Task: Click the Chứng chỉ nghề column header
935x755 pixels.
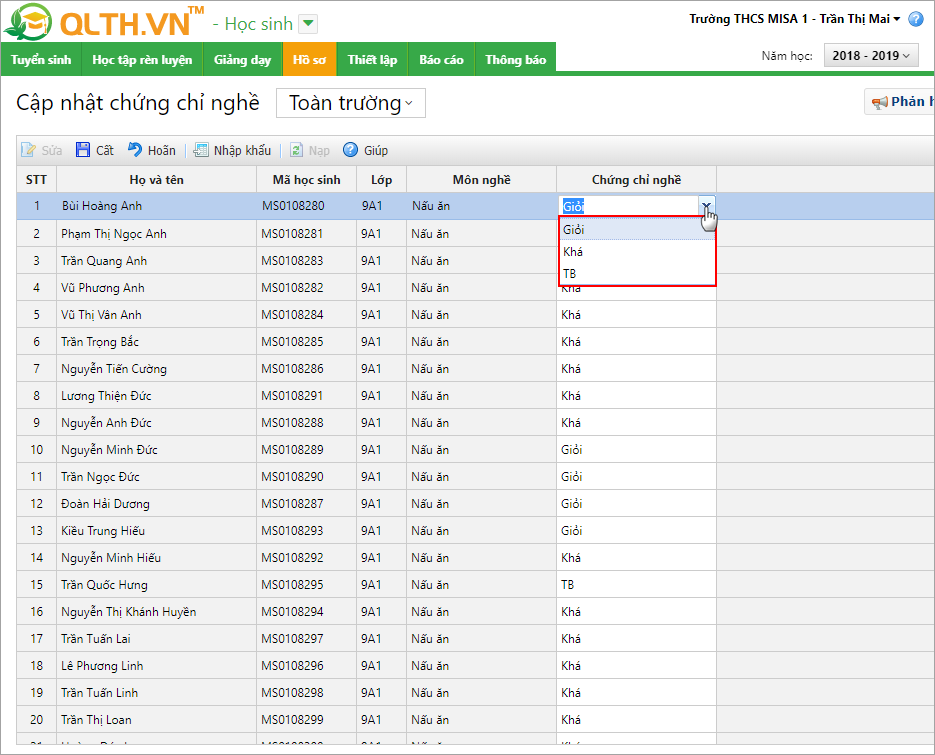Action: pos(636,180)
